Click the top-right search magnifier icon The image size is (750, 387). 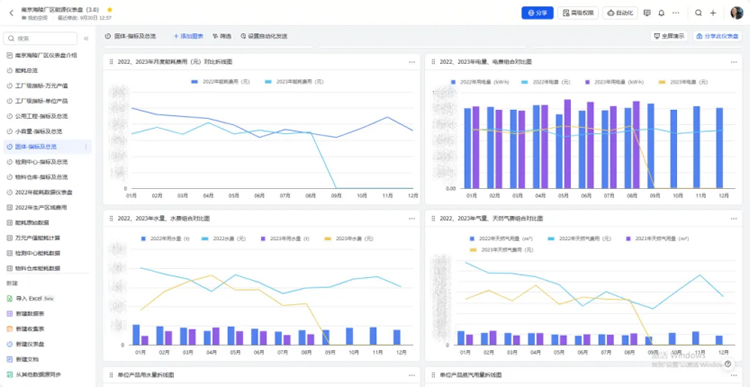coord(698,13)
